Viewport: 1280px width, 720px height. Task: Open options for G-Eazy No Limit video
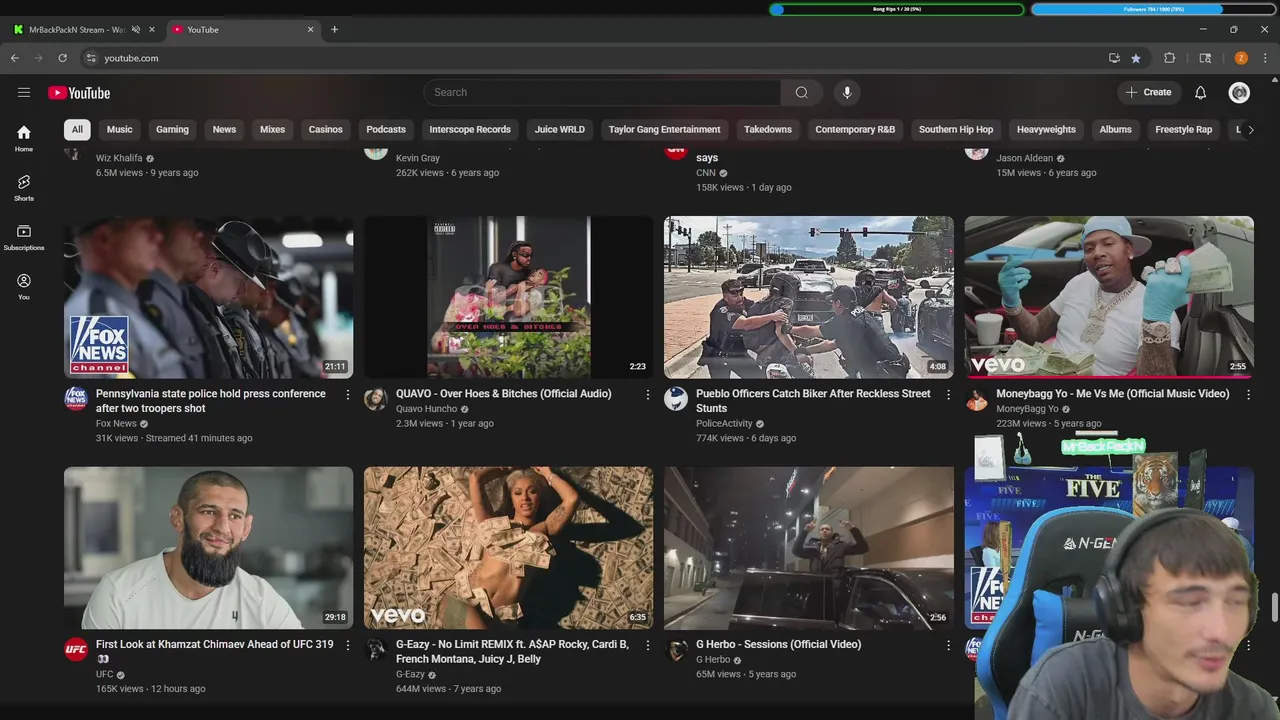pyautogui.click(x=648, y=646)
